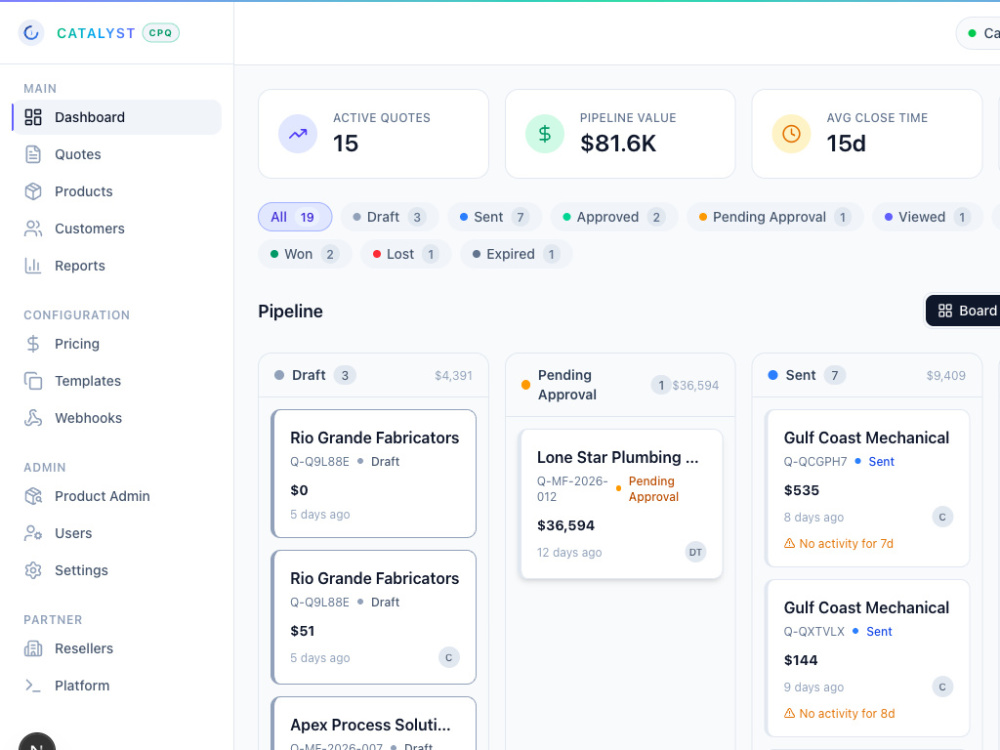Image resolution: width=1000 pixels, height=750 pixels.
Task: Click the Pipeline Value dollar icon
Action: click(x=545, y=134)
